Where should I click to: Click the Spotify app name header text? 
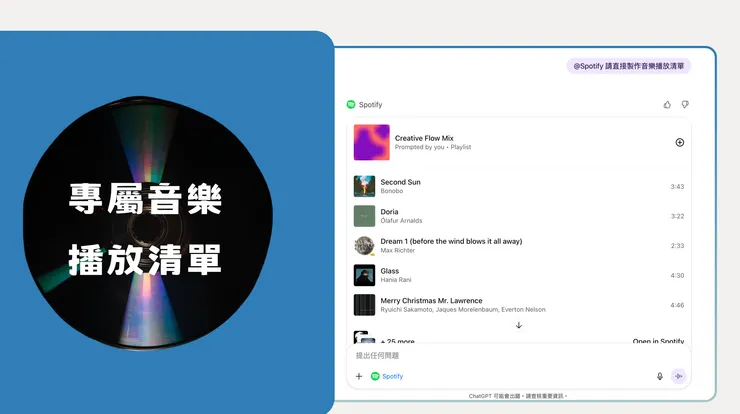point(370,105)
